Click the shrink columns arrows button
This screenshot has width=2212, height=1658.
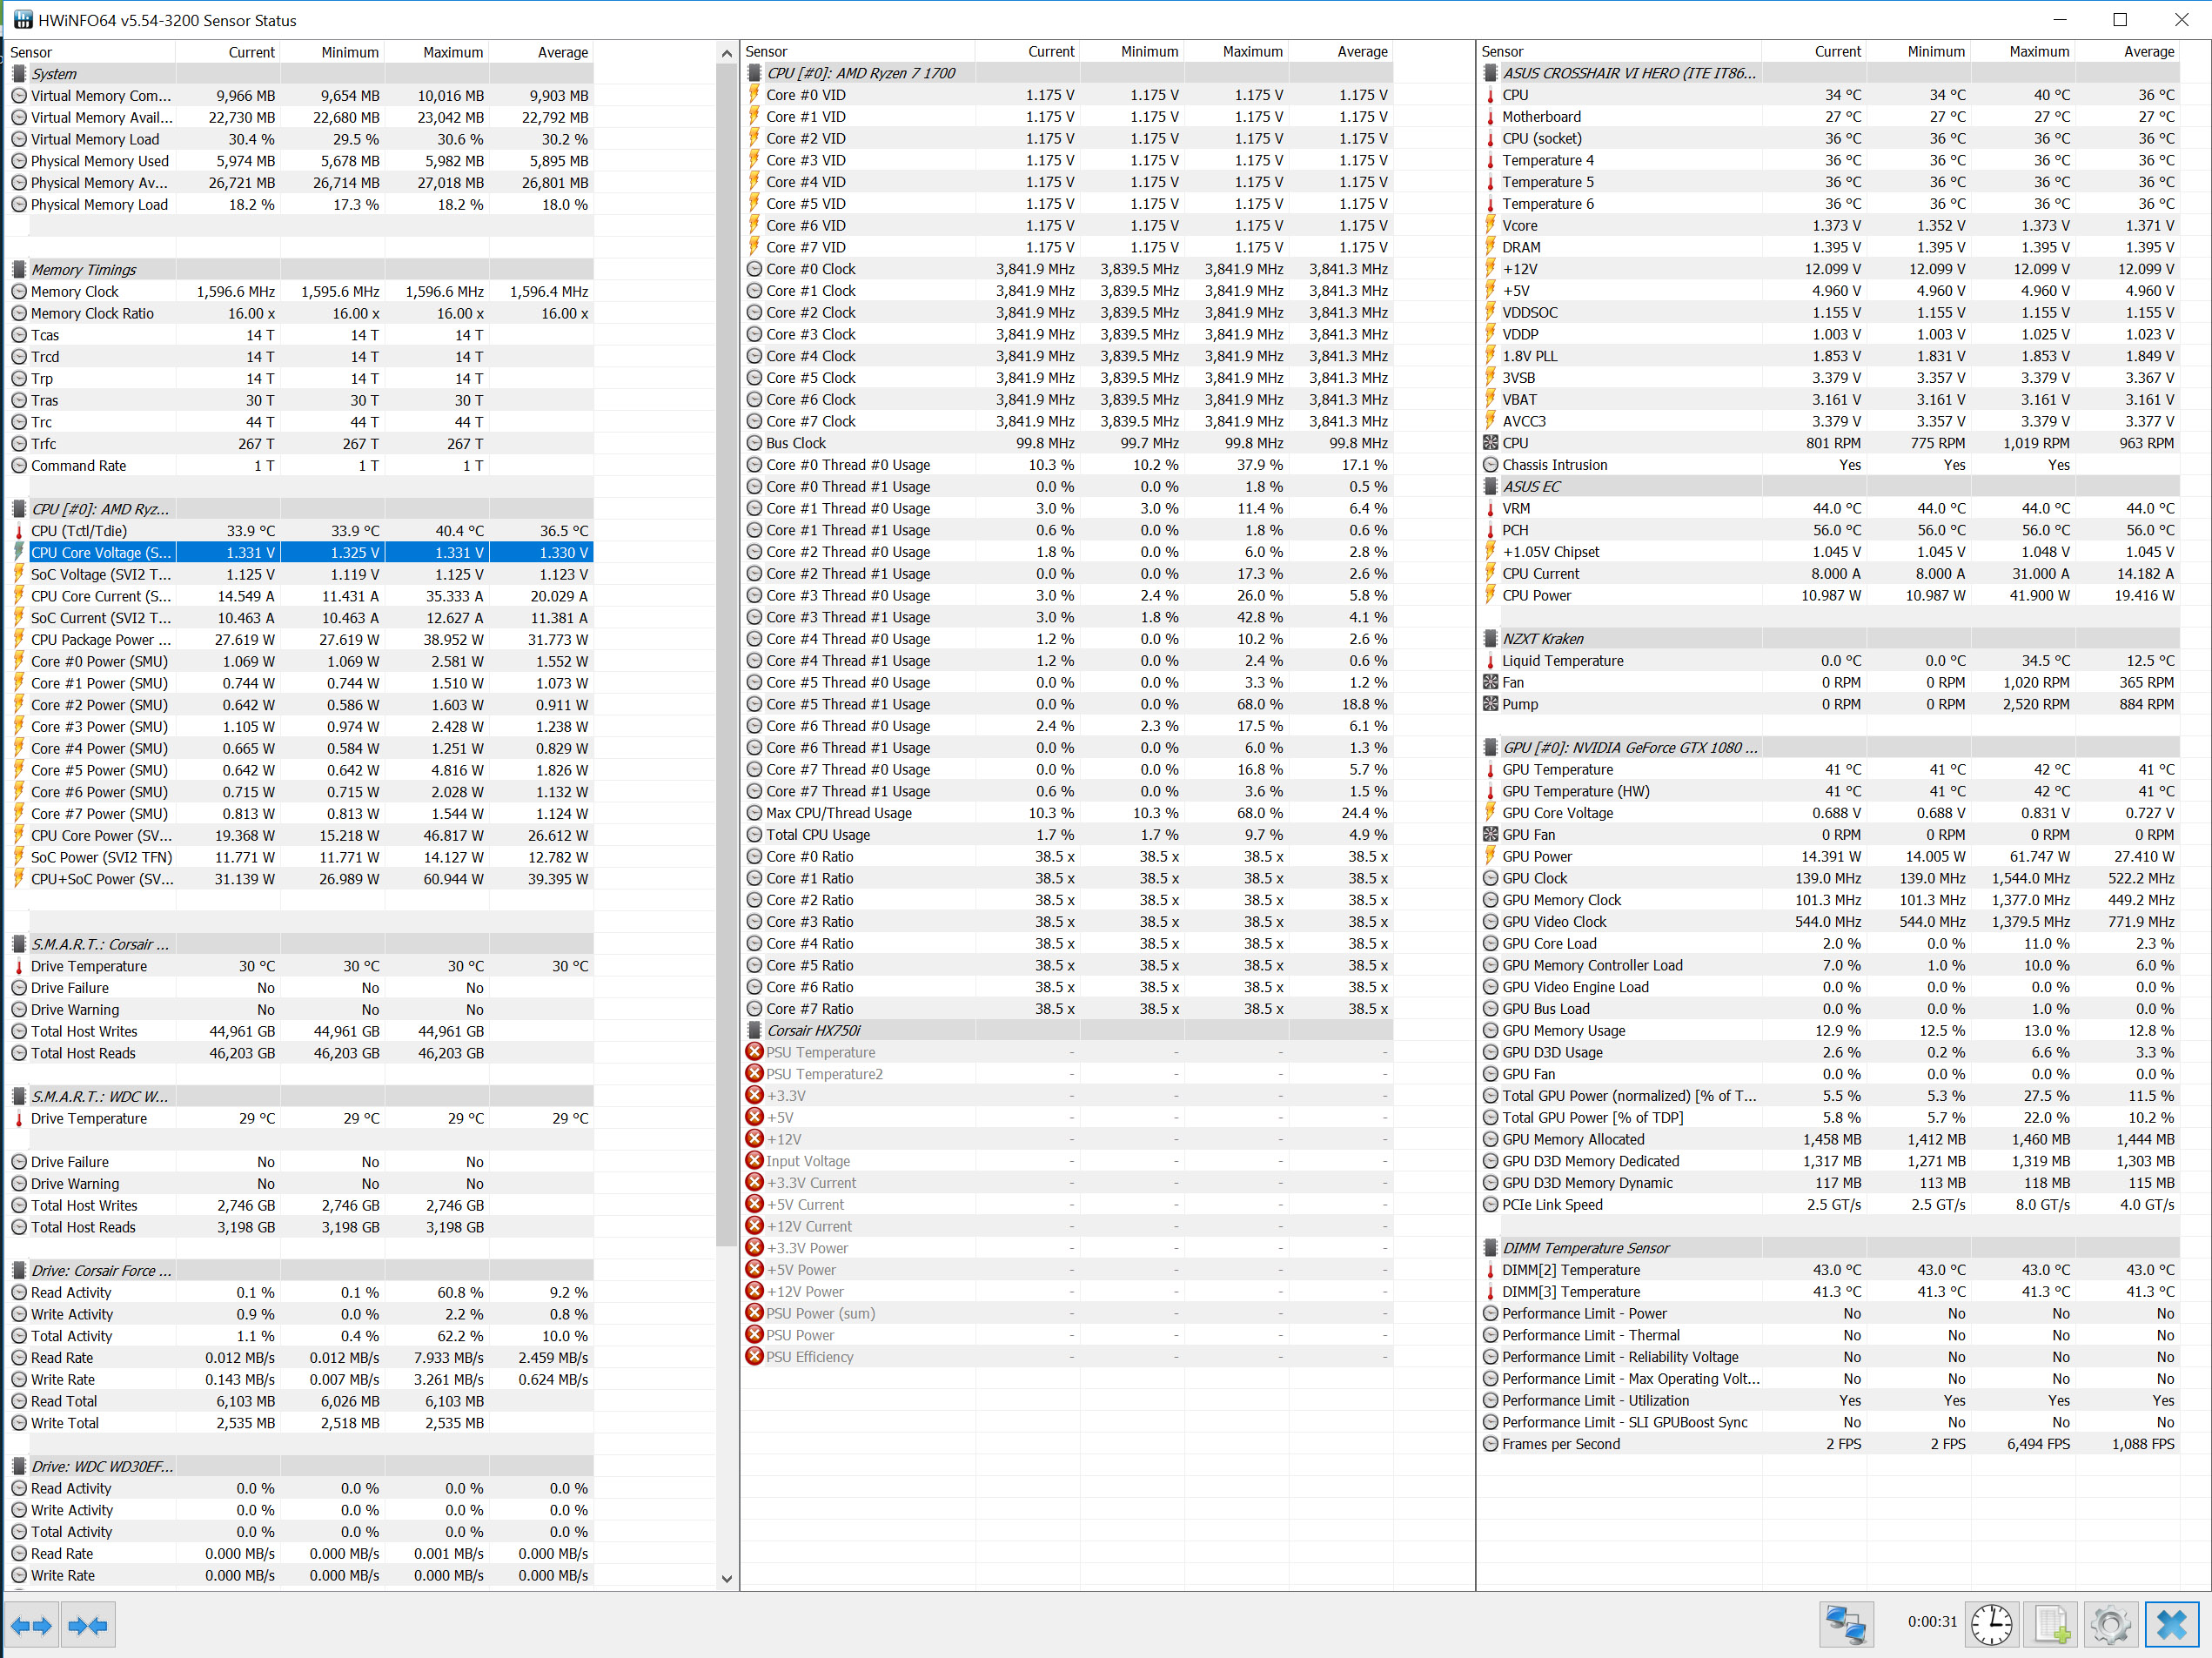tap(88, 1625)
